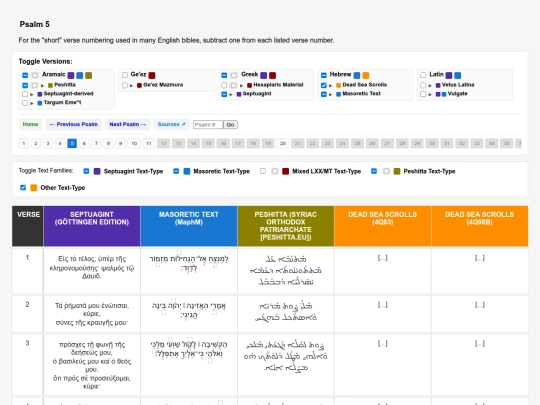The width and height of the screenshot is (540, 405).
Task: Check the Latin group checkbox
Action: pyautogui.click(x=423, y=75)
